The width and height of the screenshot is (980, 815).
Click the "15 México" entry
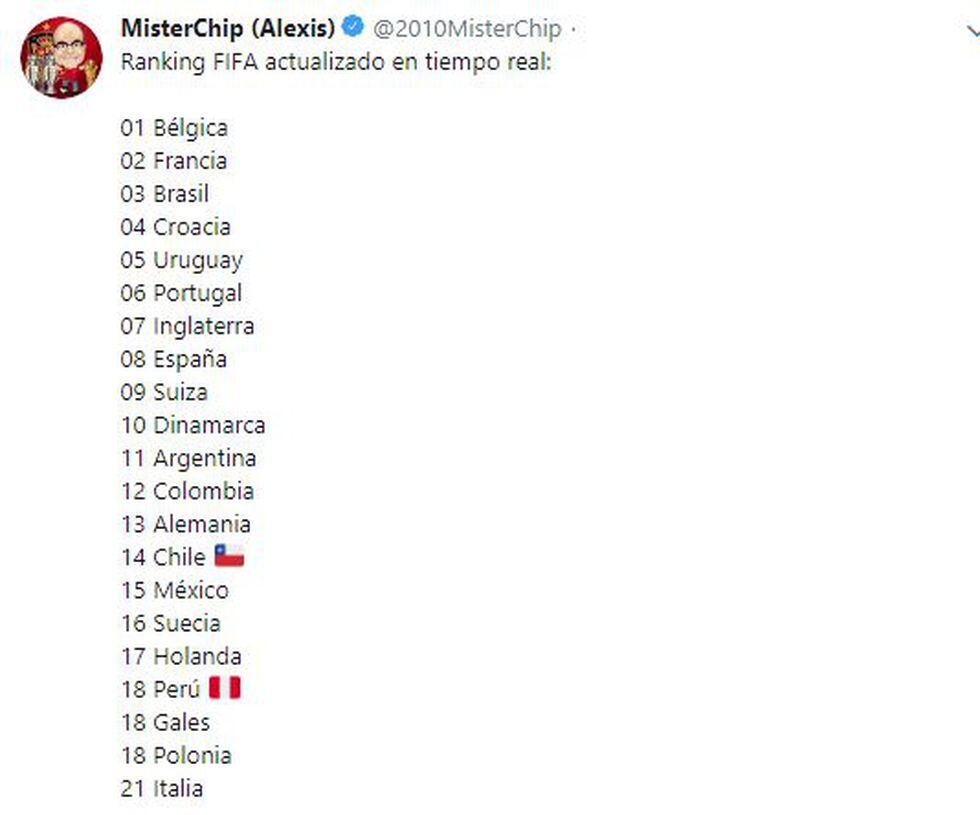[175, 590]
